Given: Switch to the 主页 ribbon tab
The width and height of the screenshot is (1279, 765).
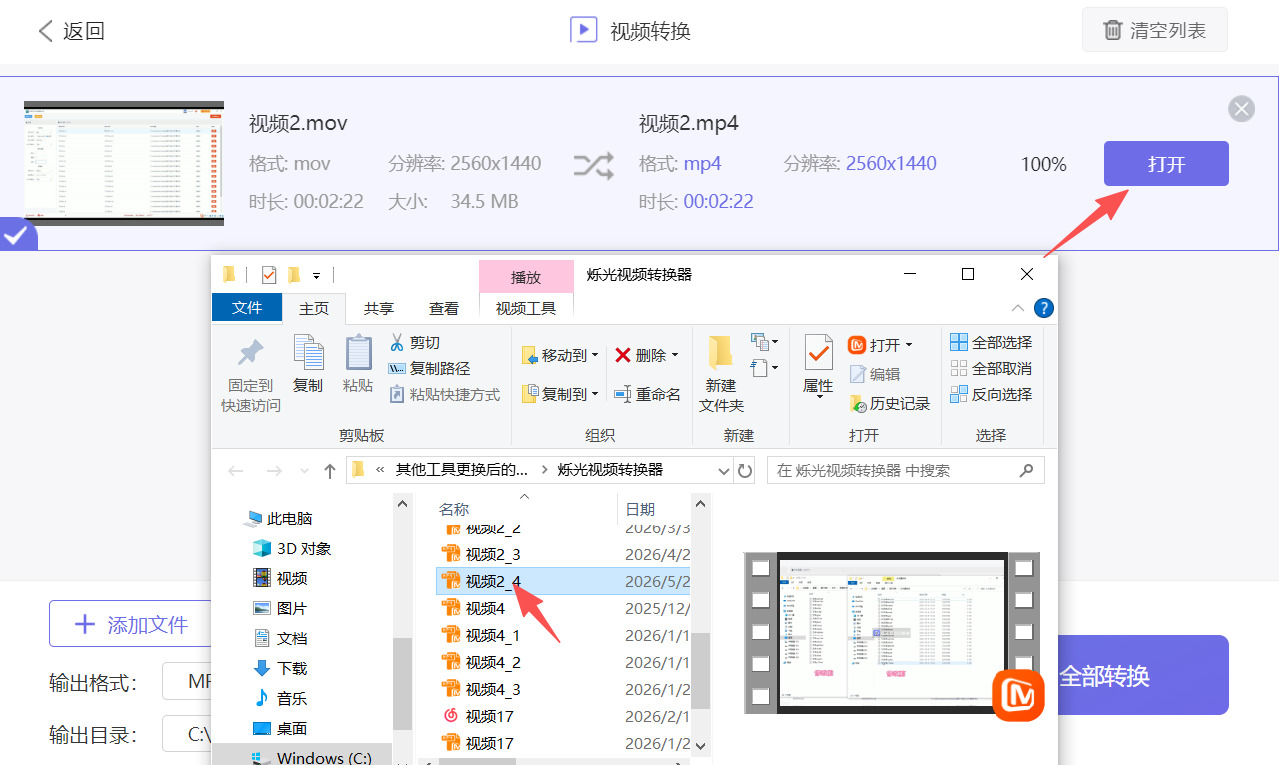Looking at the screenshot, I should [x=314, y=309].
